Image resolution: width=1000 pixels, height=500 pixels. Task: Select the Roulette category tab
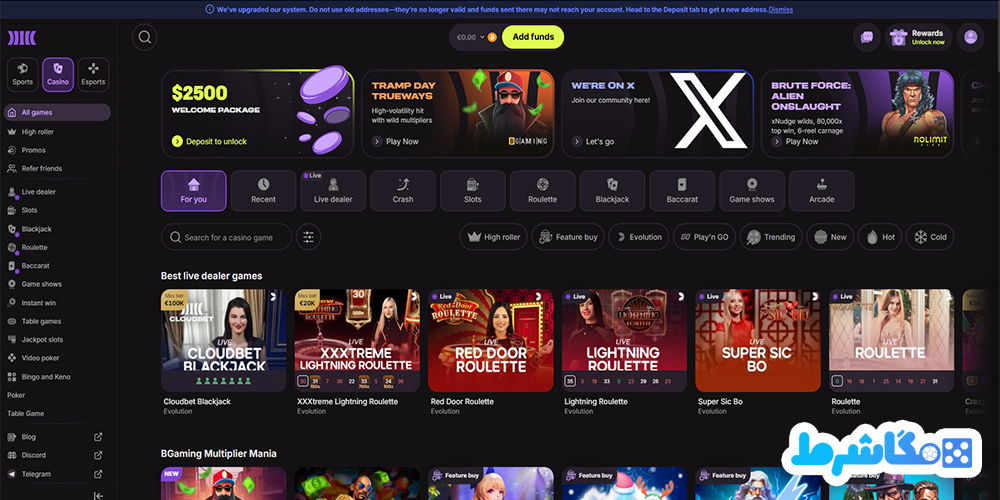(543, 191)
